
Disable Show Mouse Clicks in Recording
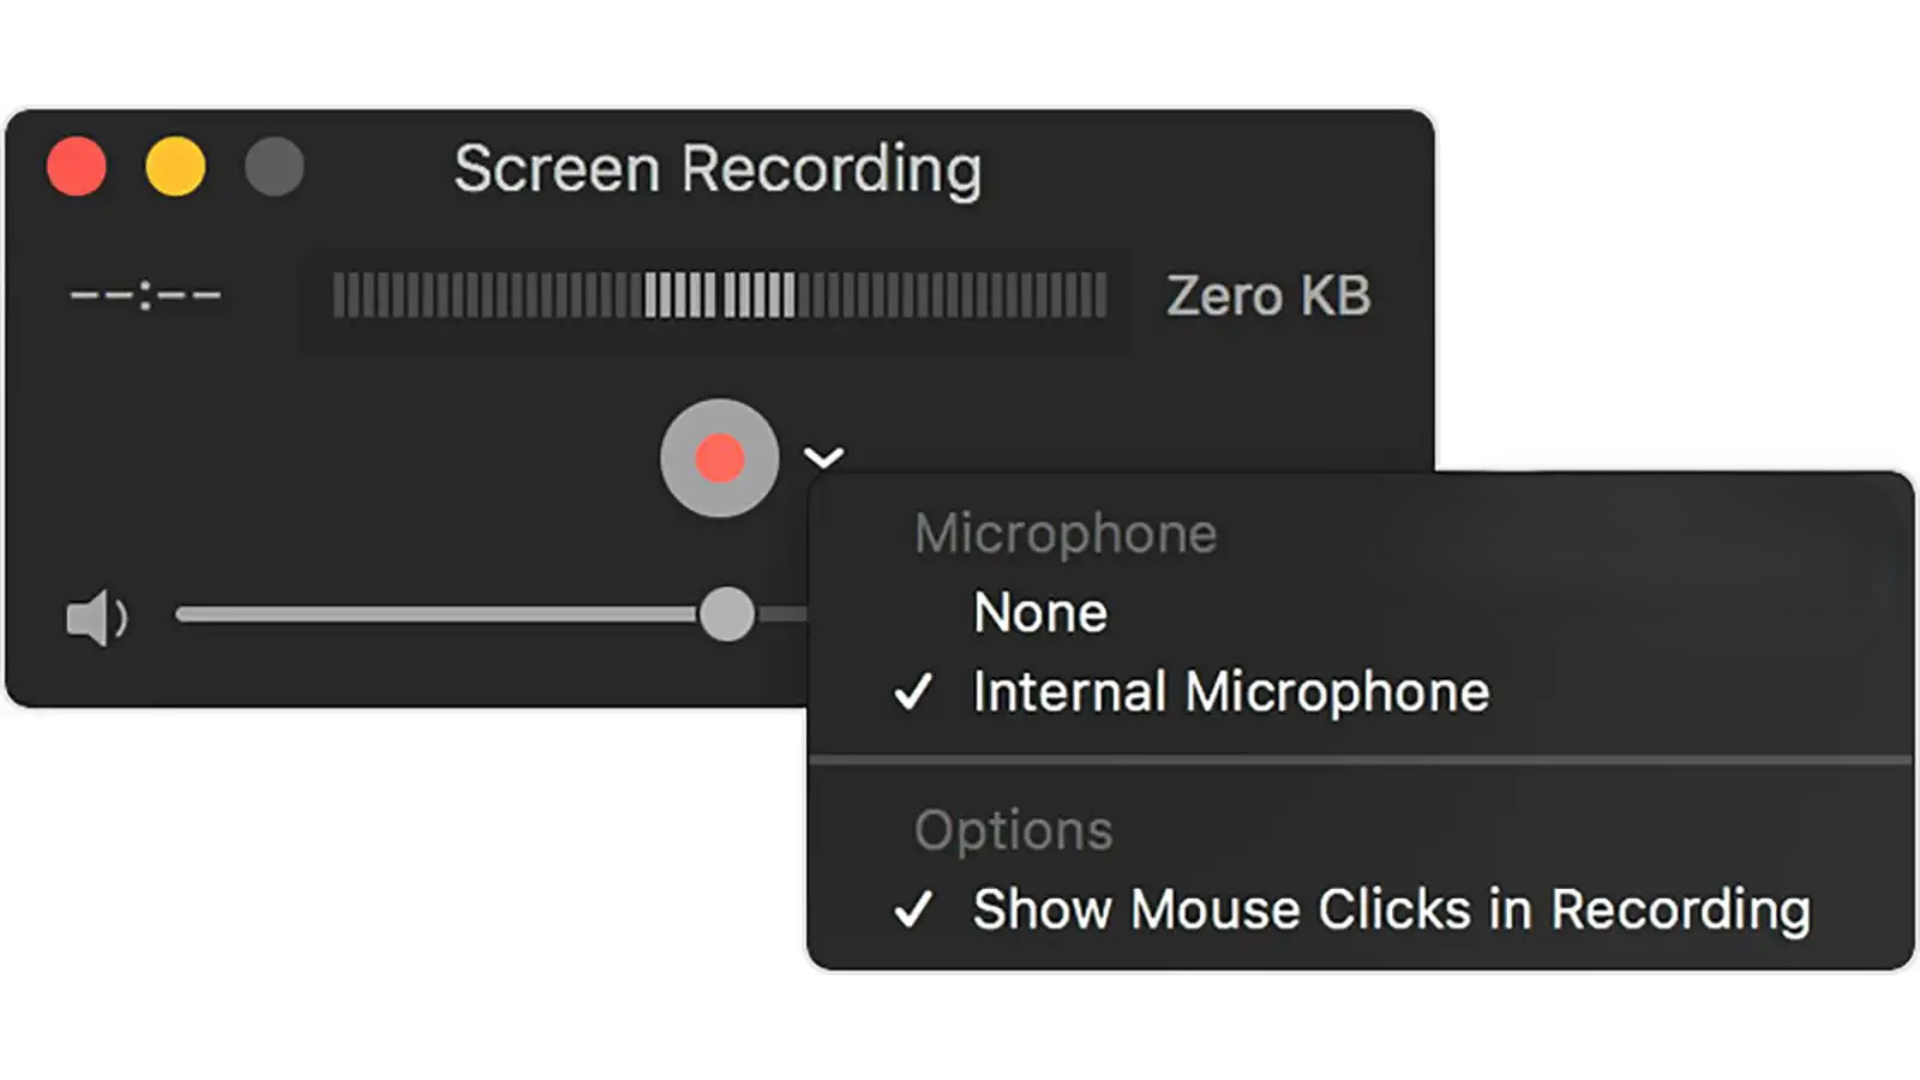[x=1390, y=910]
